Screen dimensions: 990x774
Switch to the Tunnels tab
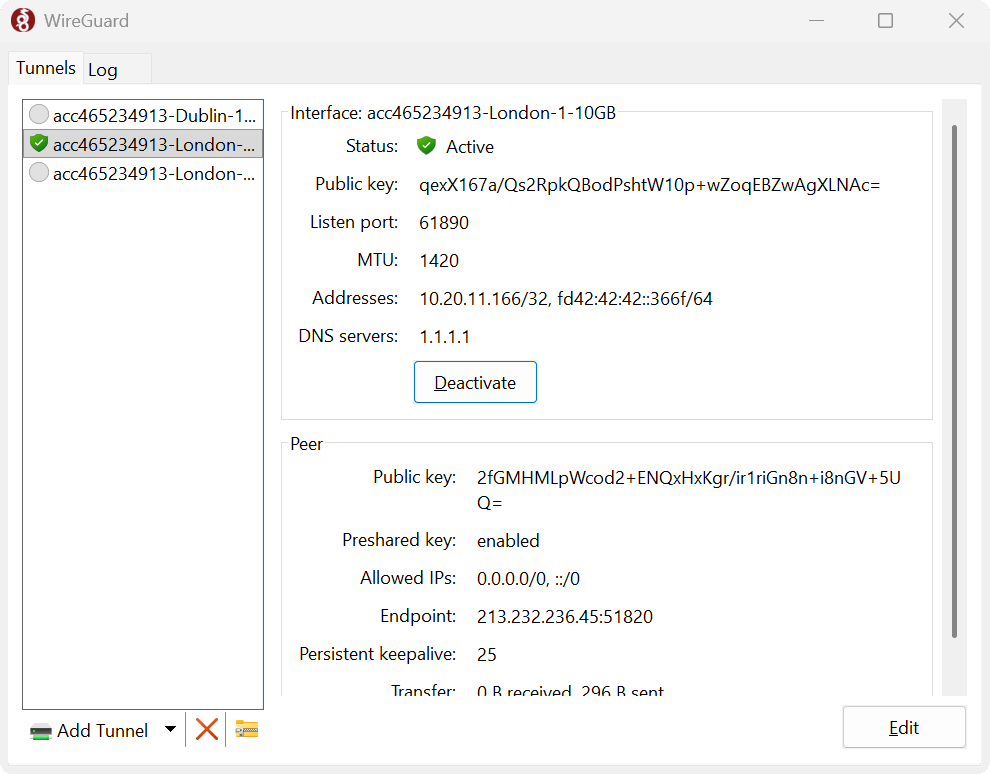click(x=45, y=68)
